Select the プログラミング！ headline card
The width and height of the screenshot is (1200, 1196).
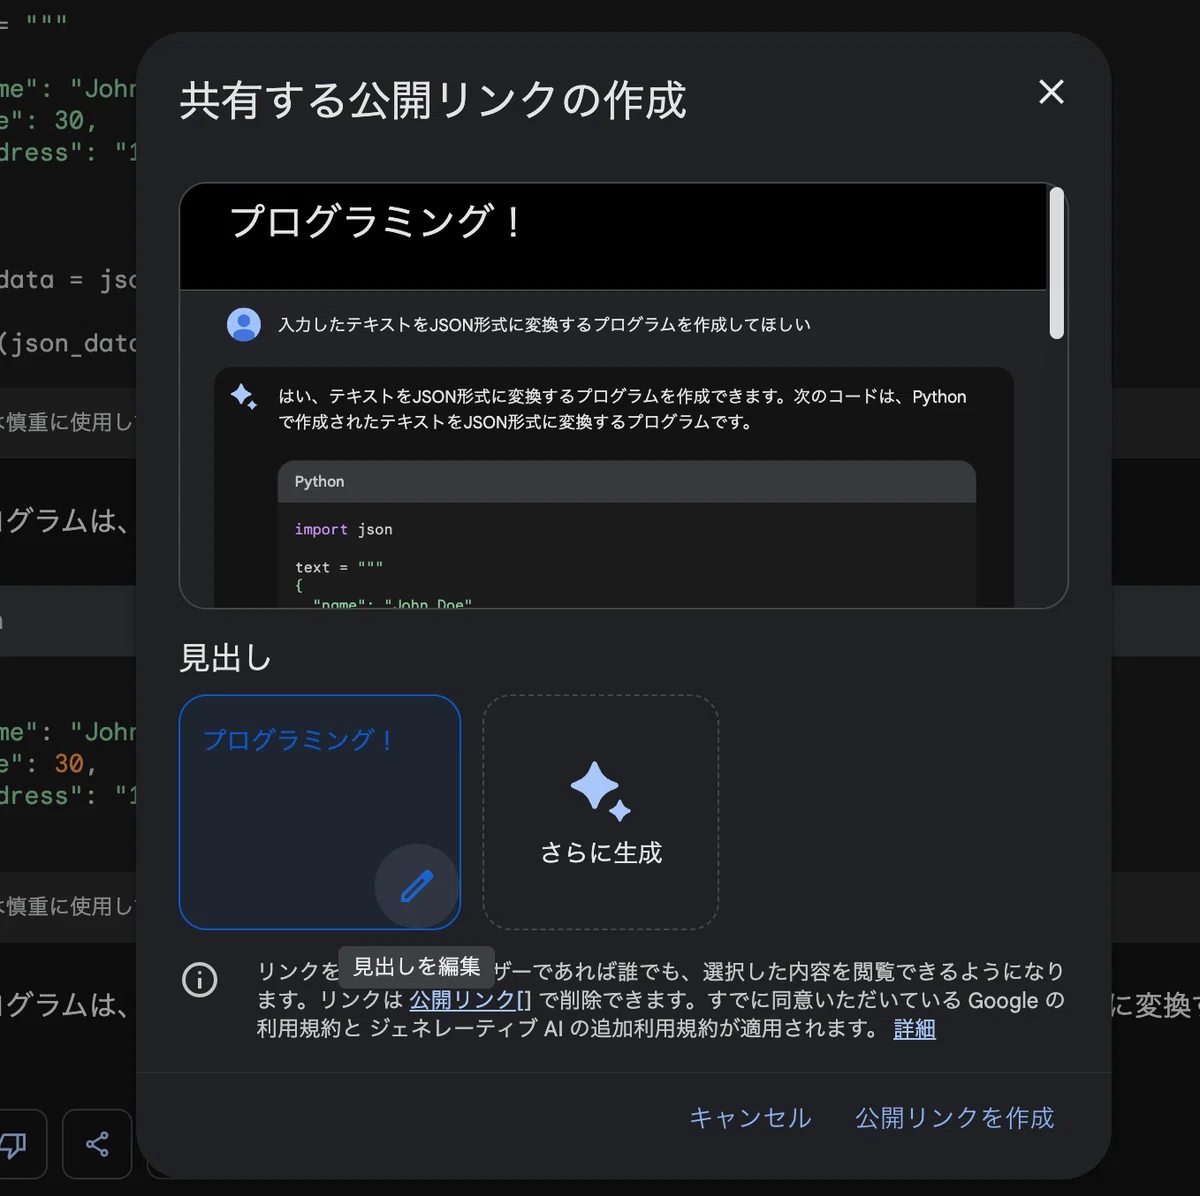pos(320,812)
